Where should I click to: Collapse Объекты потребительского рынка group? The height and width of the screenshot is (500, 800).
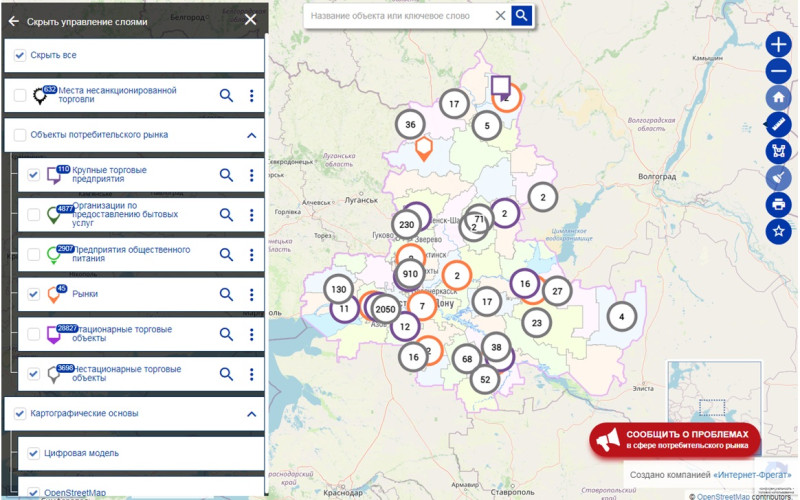click(x=251, y=135)
